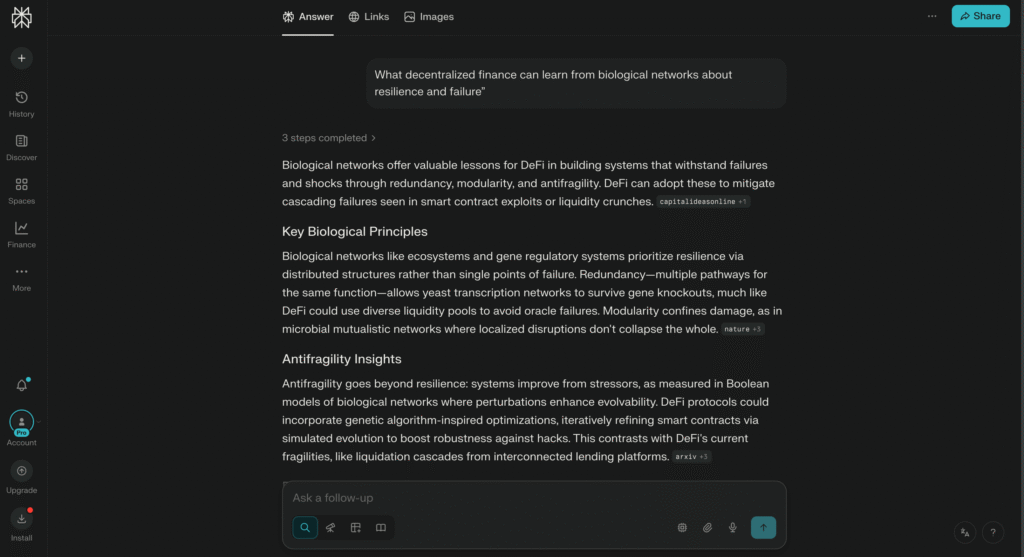Viewport: 1024px width, 557px height.
Task: Toggle the Labs mode in follow-up bar
Action: point(355,528)
